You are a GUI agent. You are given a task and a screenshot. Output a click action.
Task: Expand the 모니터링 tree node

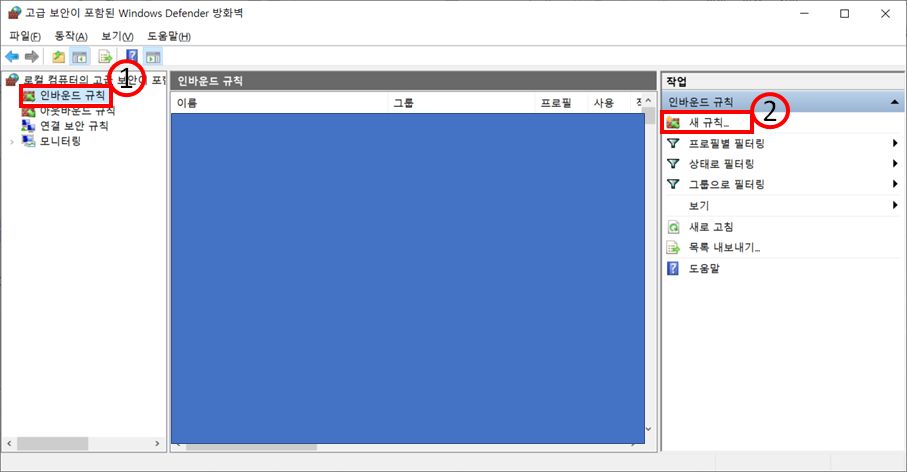click(x=12, y=142)
